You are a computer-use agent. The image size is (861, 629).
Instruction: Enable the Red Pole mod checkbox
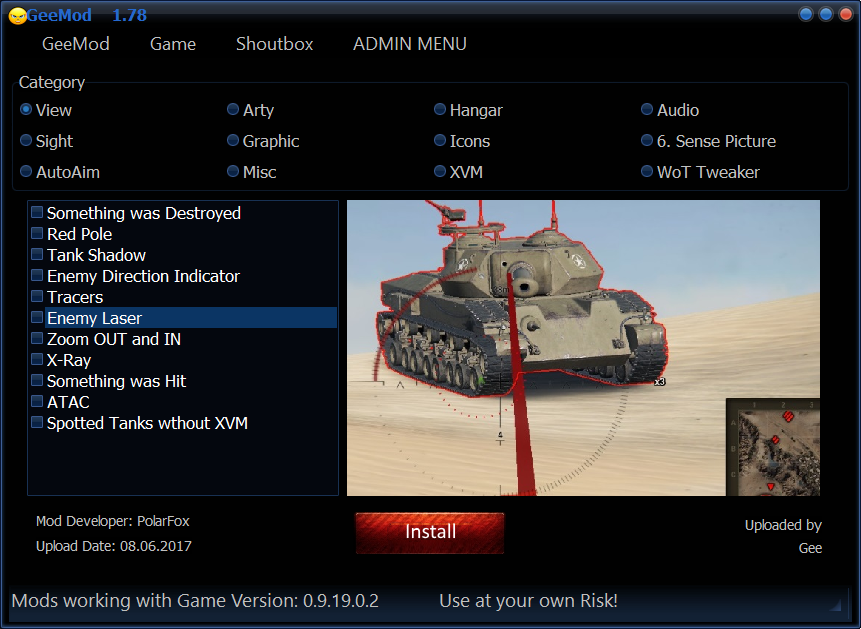point(37,233)
